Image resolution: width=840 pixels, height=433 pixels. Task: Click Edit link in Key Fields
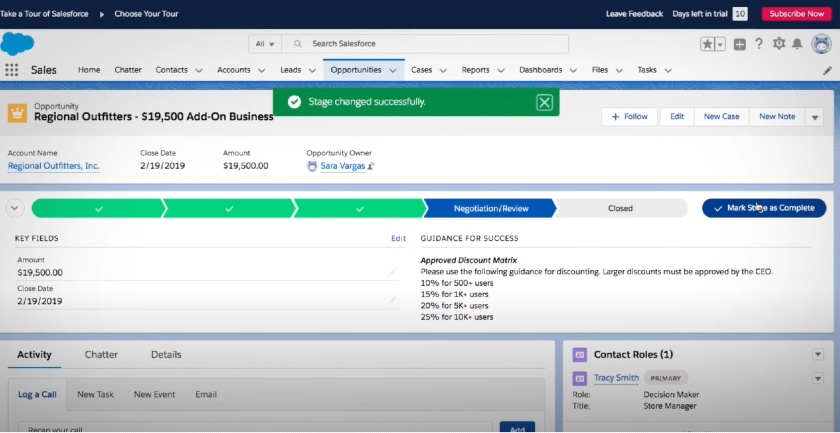[399, 238]
